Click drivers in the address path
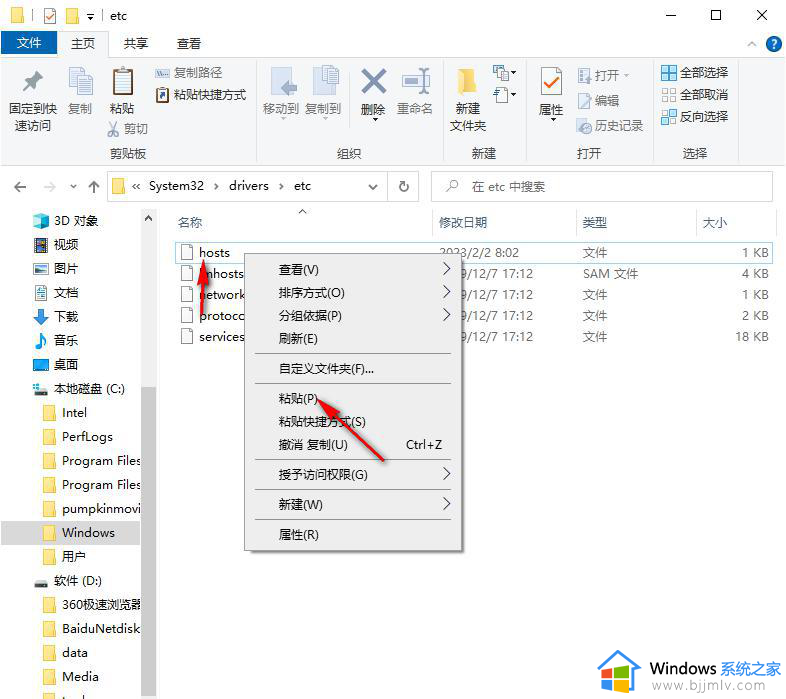 point(249,186)
